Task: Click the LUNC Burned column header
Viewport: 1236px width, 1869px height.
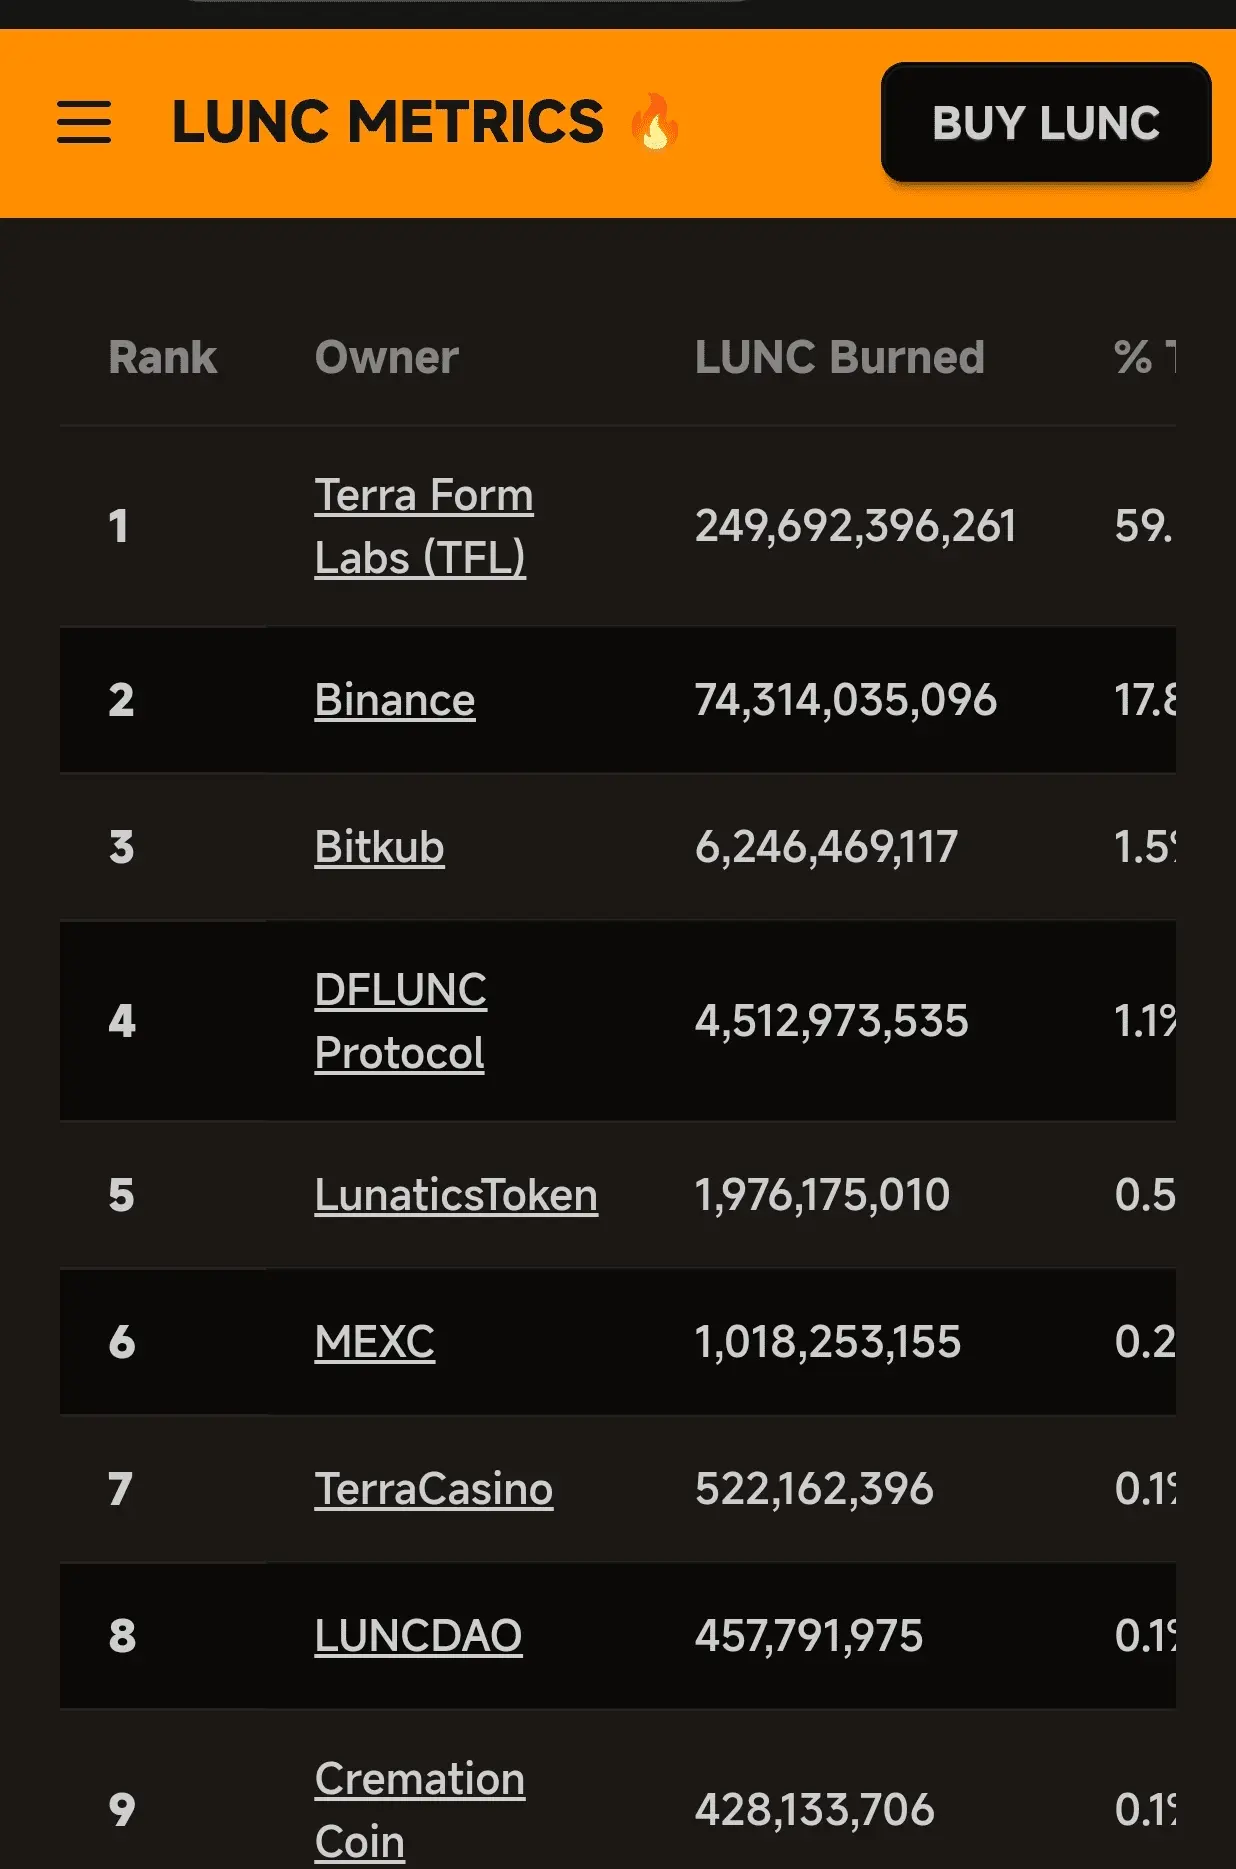Action: (840, 358)
